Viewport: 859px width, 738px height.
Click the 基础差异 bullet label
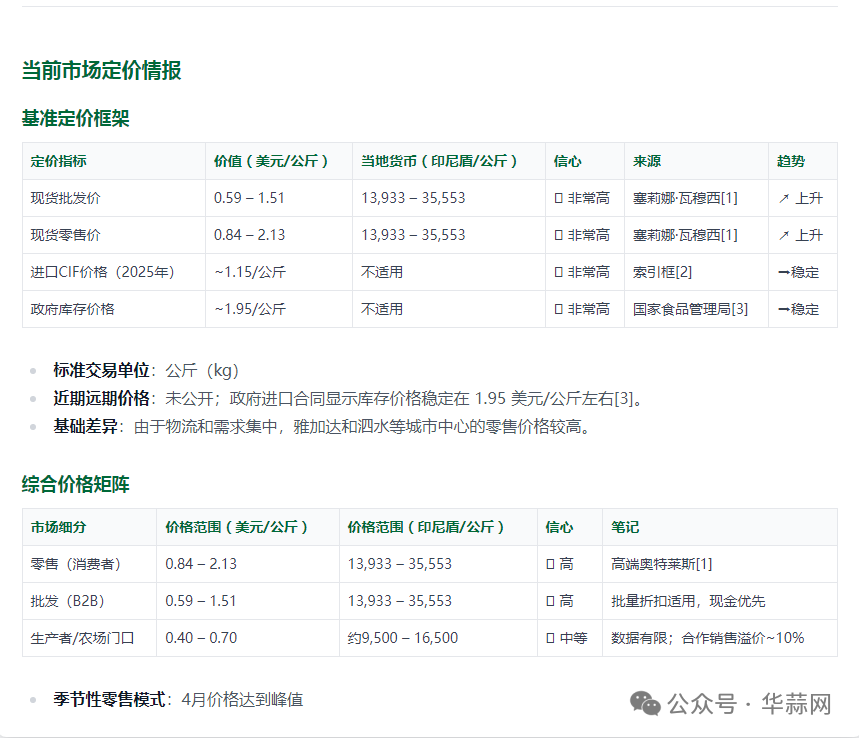85,426
